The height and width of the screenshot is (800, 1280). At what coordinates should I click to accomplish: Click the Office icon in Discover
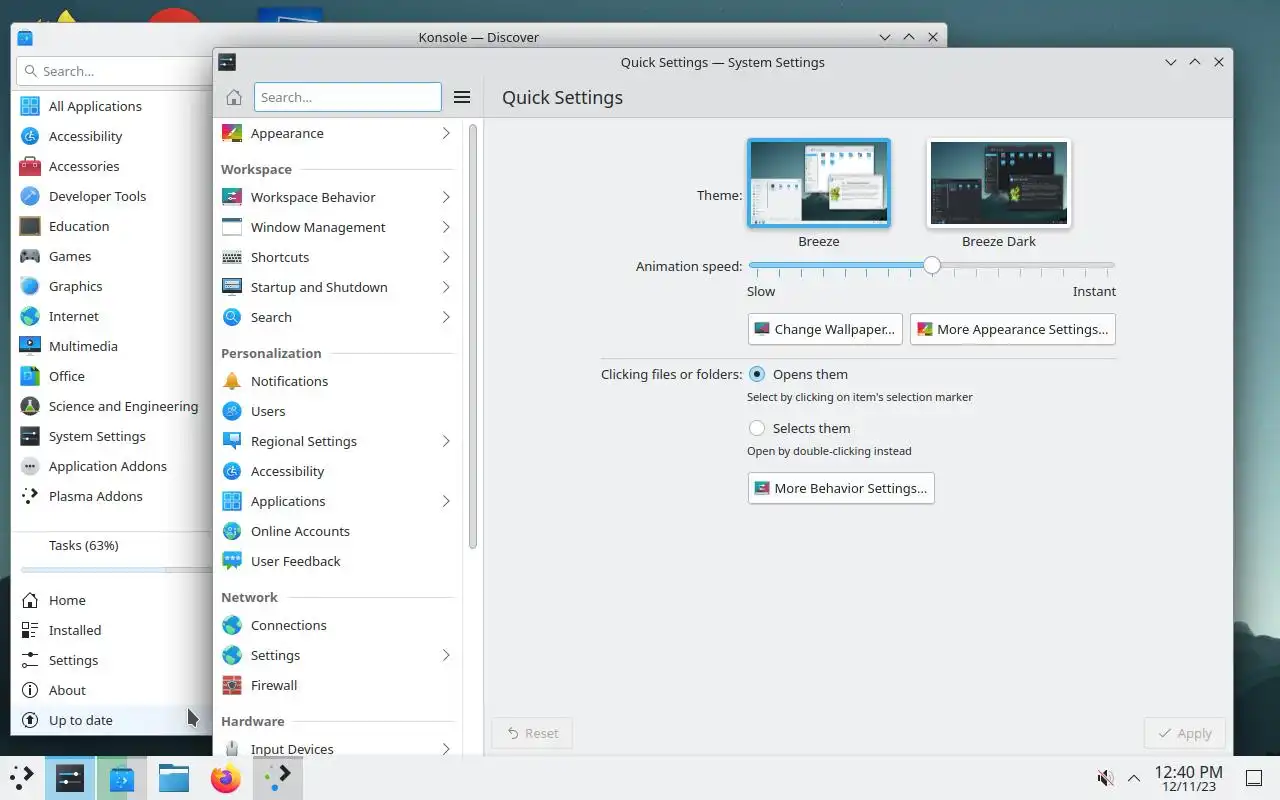coord(30,376)
